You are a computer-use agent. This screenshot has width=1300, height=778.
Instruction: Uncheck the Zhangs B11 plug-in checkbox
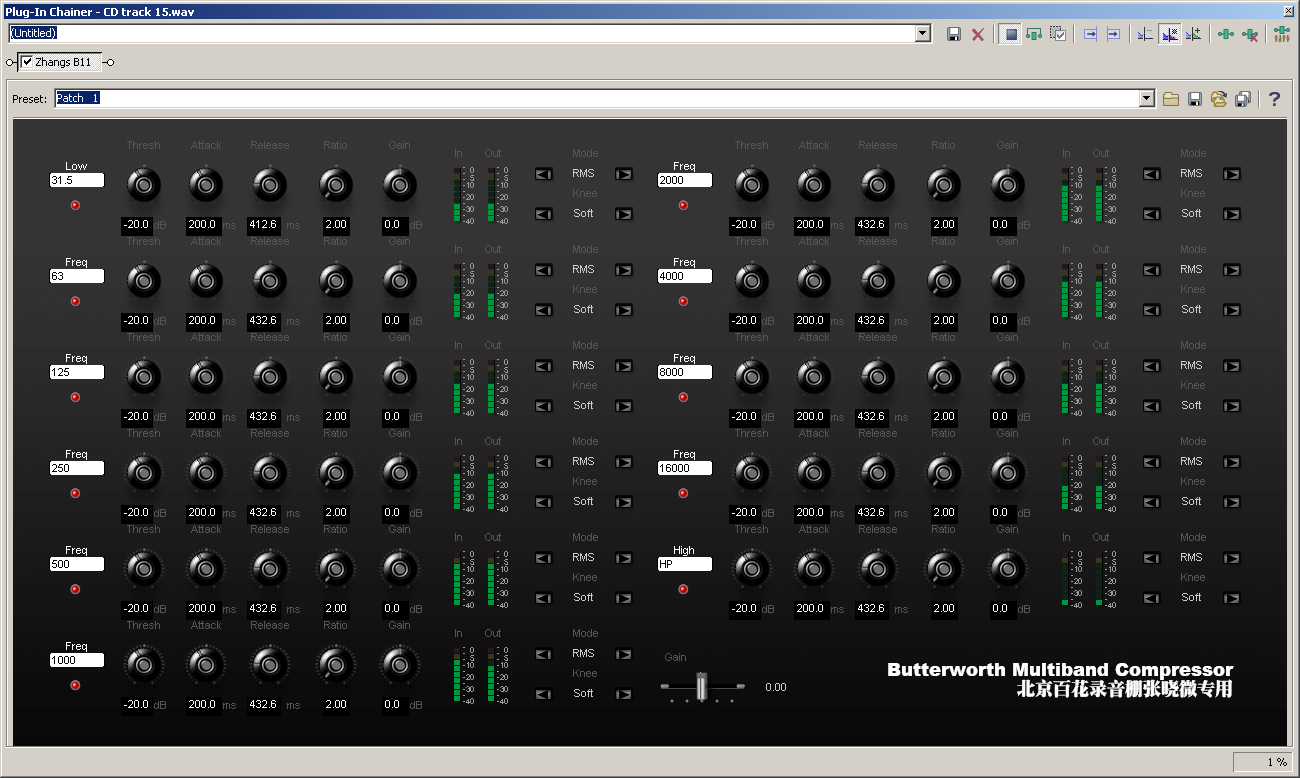tap(27, 62)
